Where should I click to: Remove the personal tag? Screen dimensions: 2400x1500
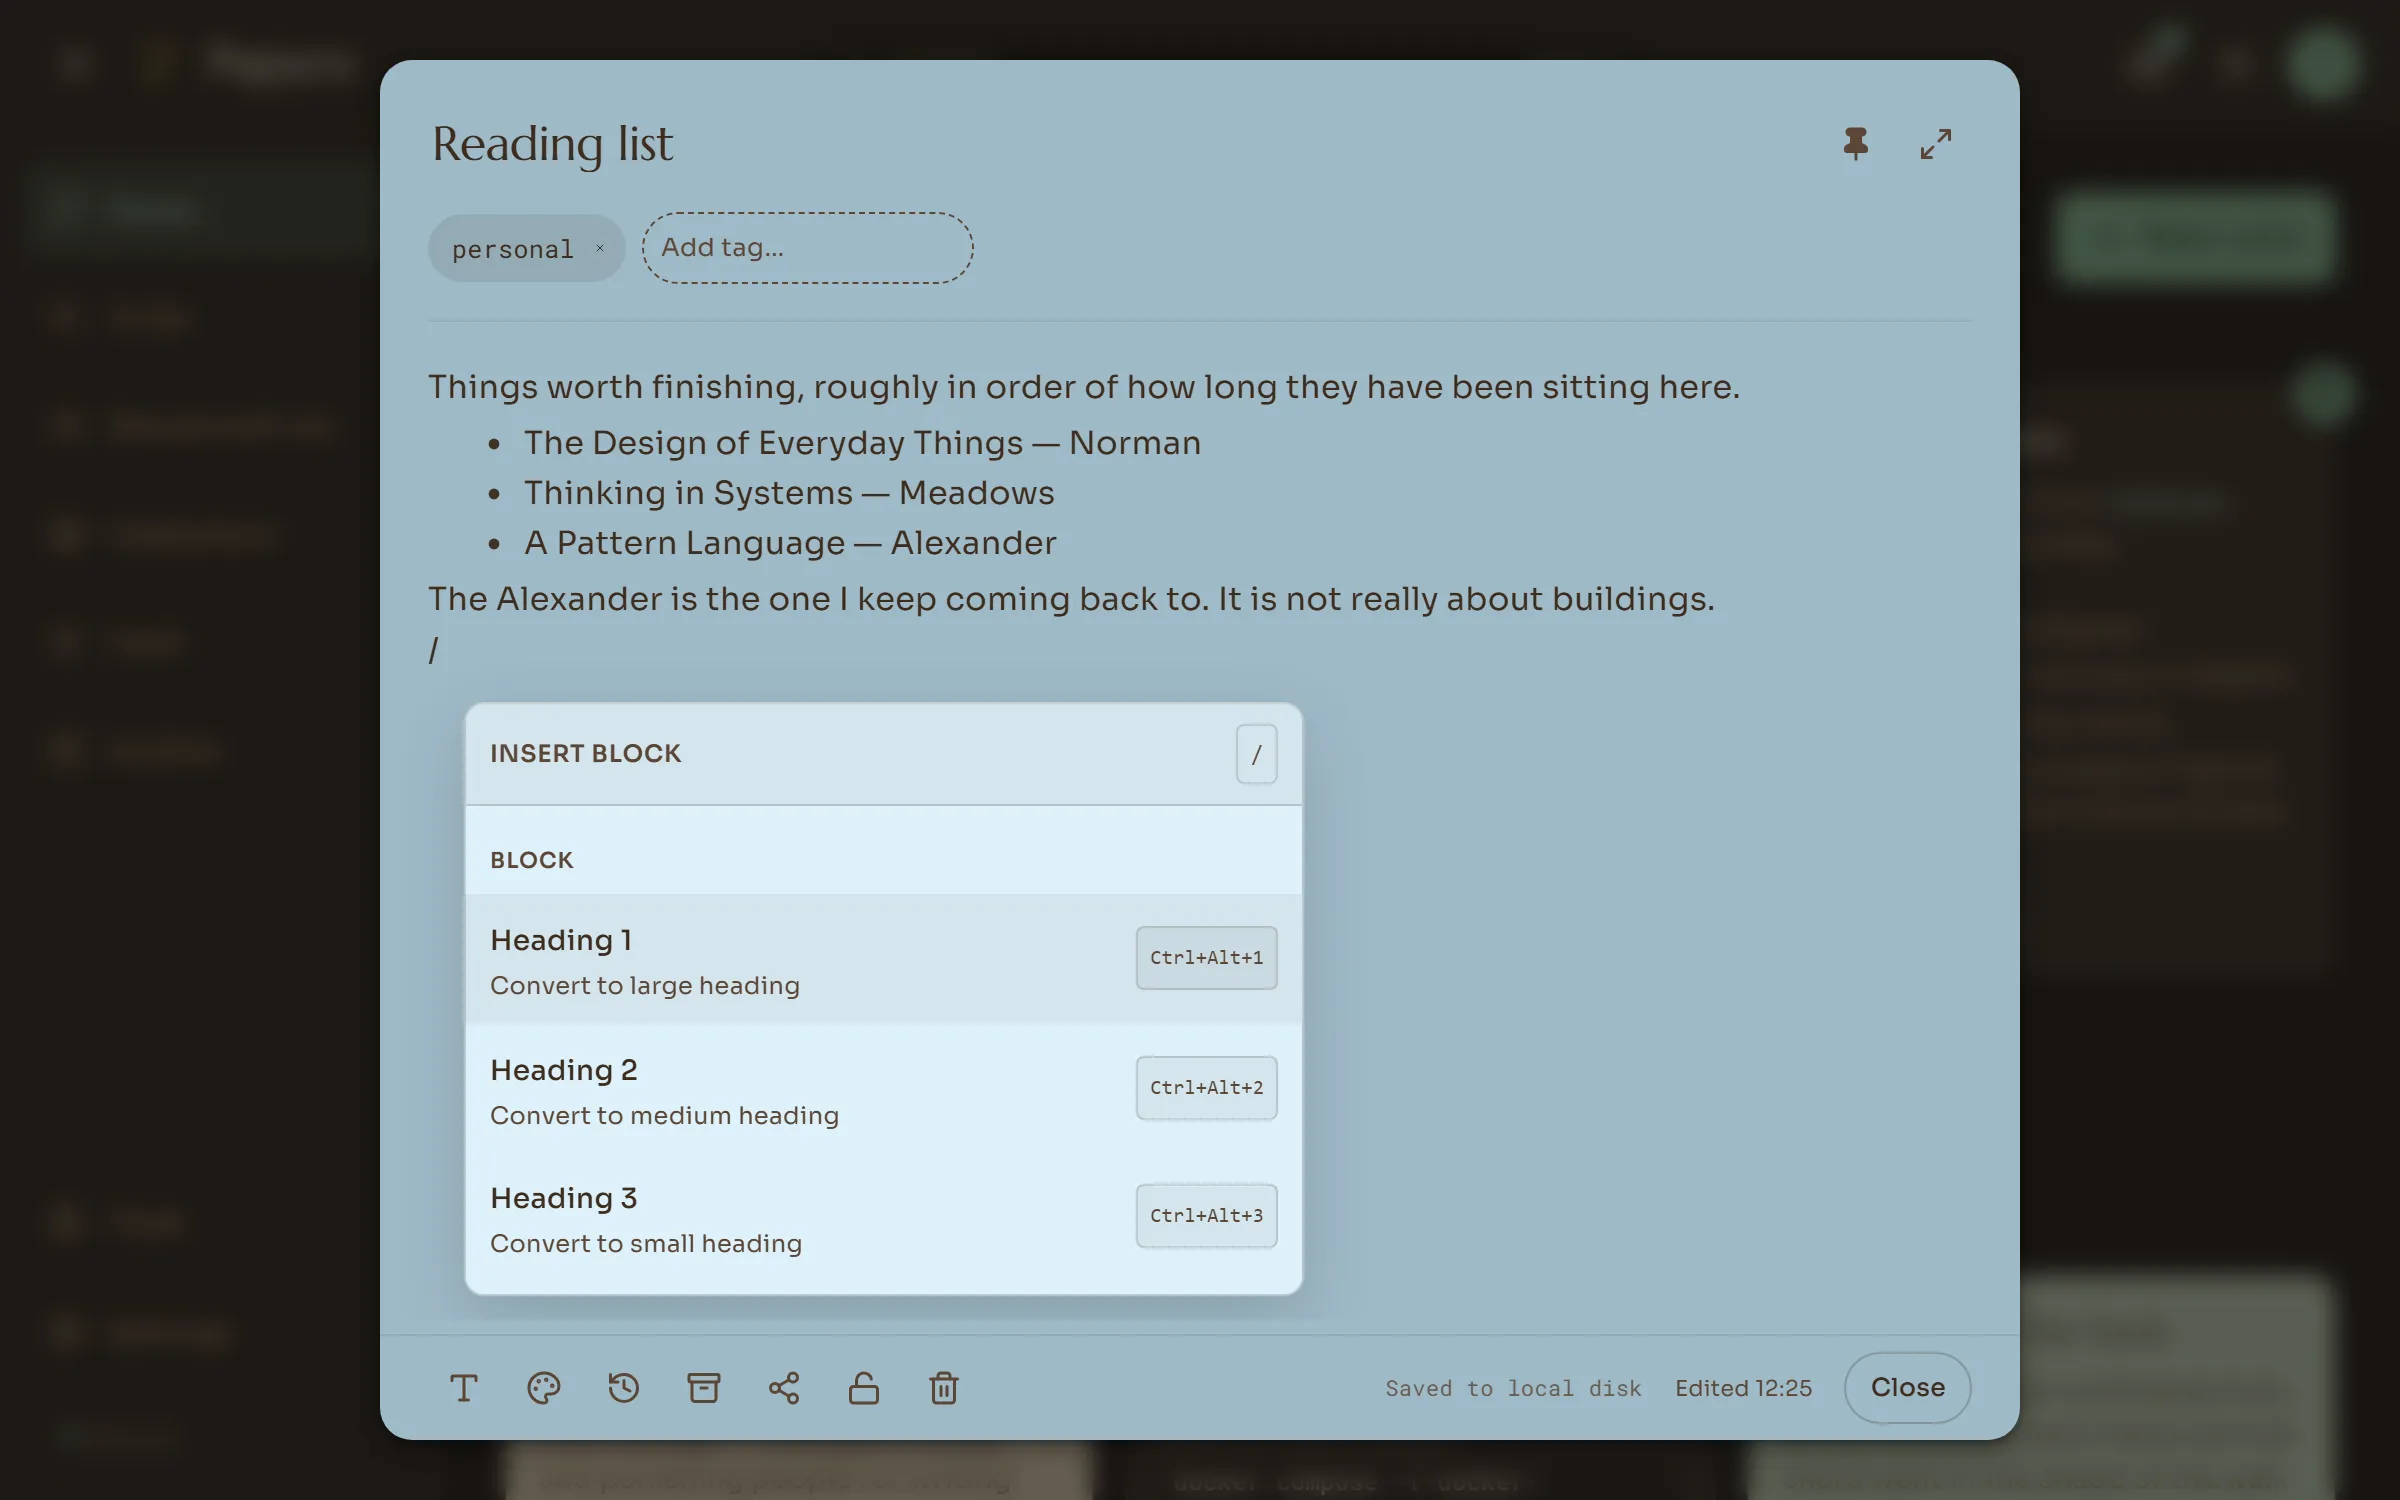click(x=600, y=248)
